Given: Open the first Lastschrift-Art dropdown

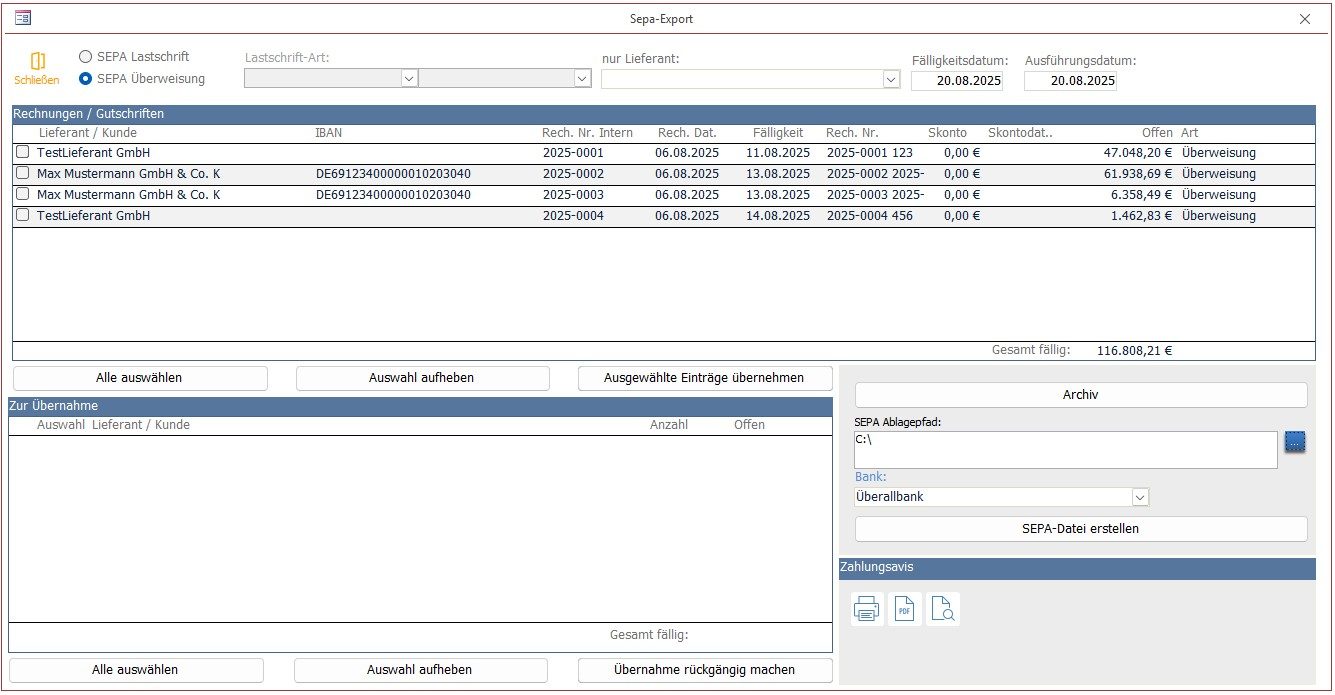Looking at the screenshot, I should click(408, 79).
